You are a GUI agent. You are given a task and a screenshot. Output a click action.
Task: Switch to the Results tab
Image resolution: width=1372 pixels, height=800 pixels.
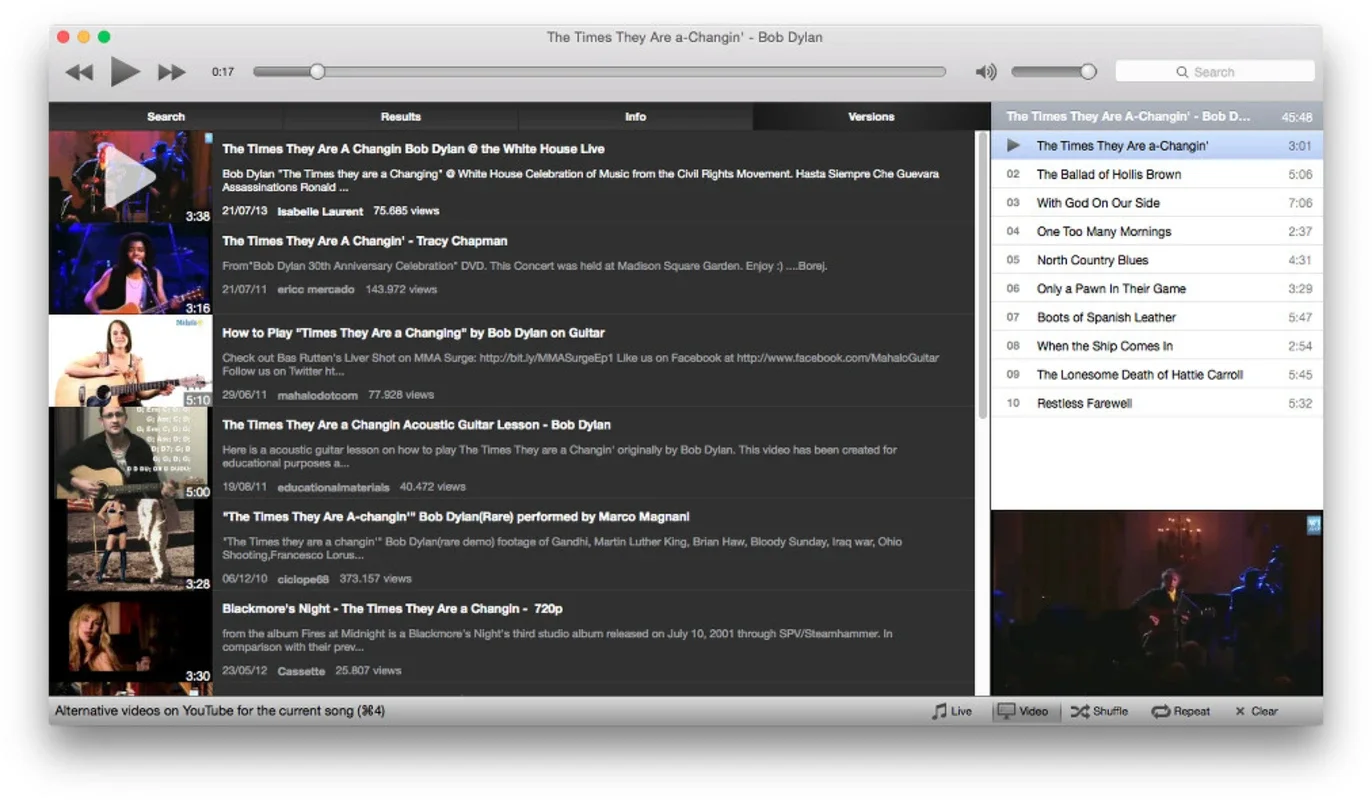point(401,116)
